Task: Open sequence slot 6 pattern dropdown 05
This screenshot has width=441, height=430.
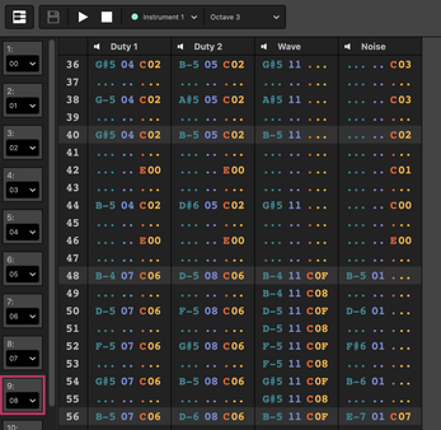Action: pos(22,274)
